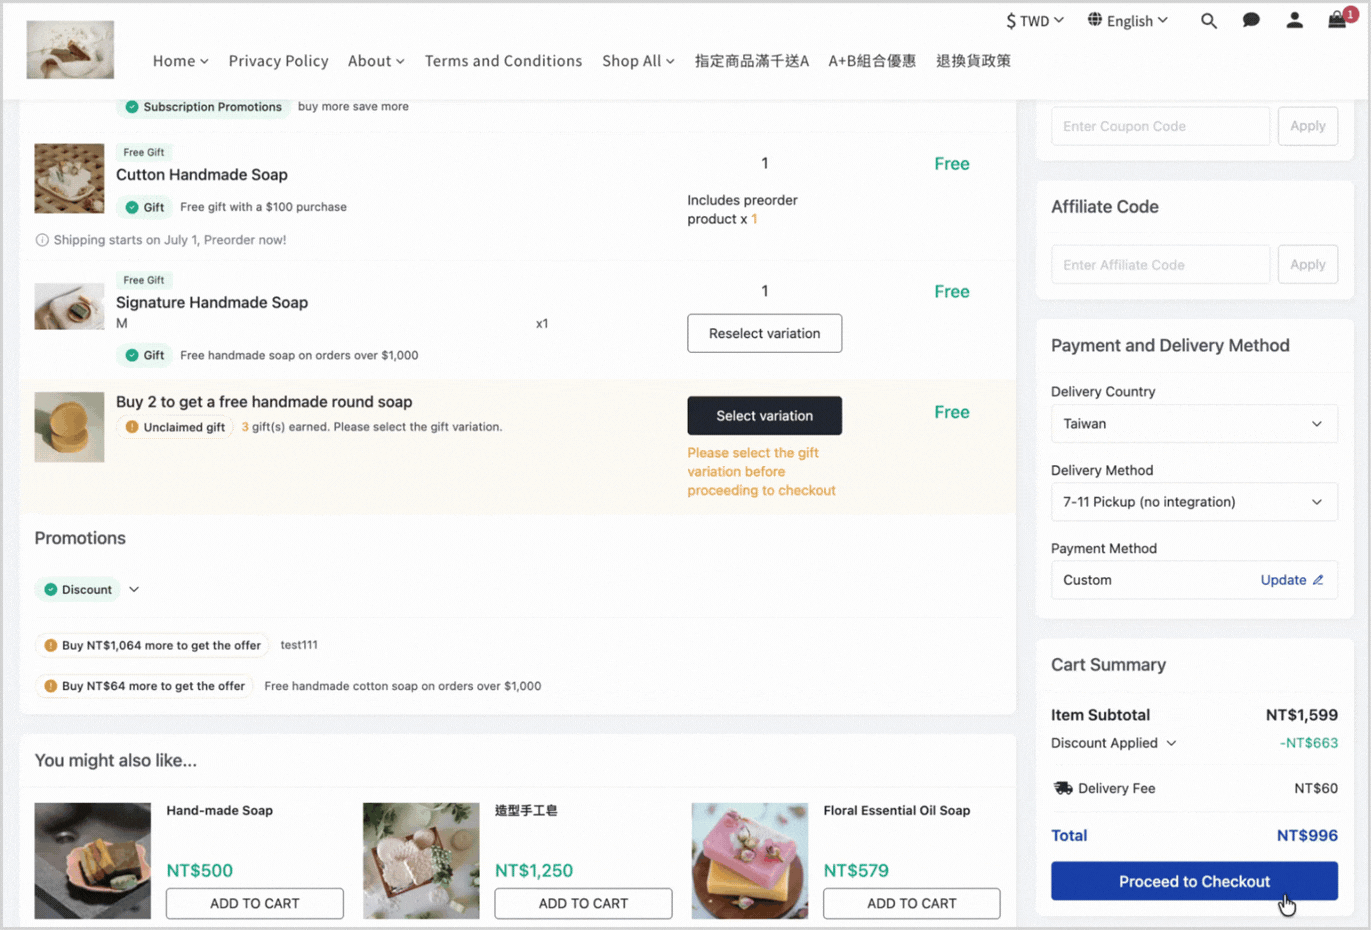The width and height of the screenshot is (1371, 930).
Task: Click the Enter Affiliate Code field
Action: pos(1160,265)
